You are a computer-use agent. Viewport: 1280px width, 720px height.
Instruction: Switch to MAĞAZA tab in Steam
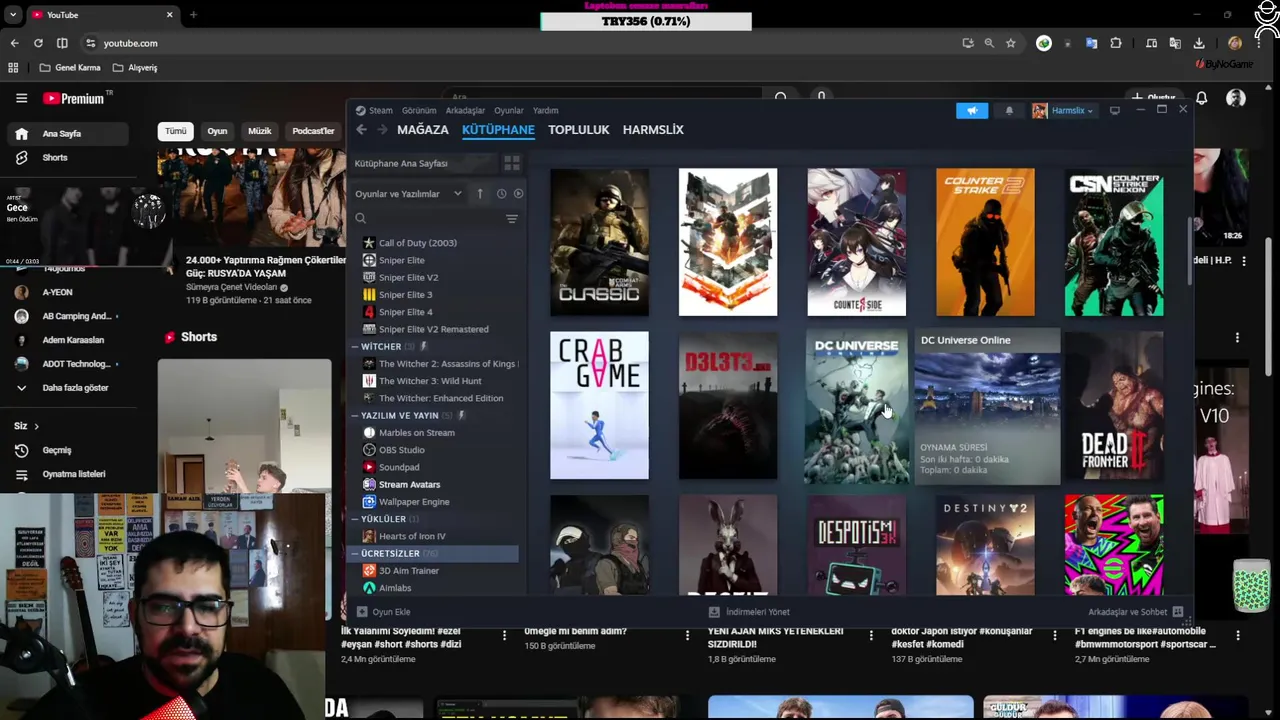pos(423,130)
